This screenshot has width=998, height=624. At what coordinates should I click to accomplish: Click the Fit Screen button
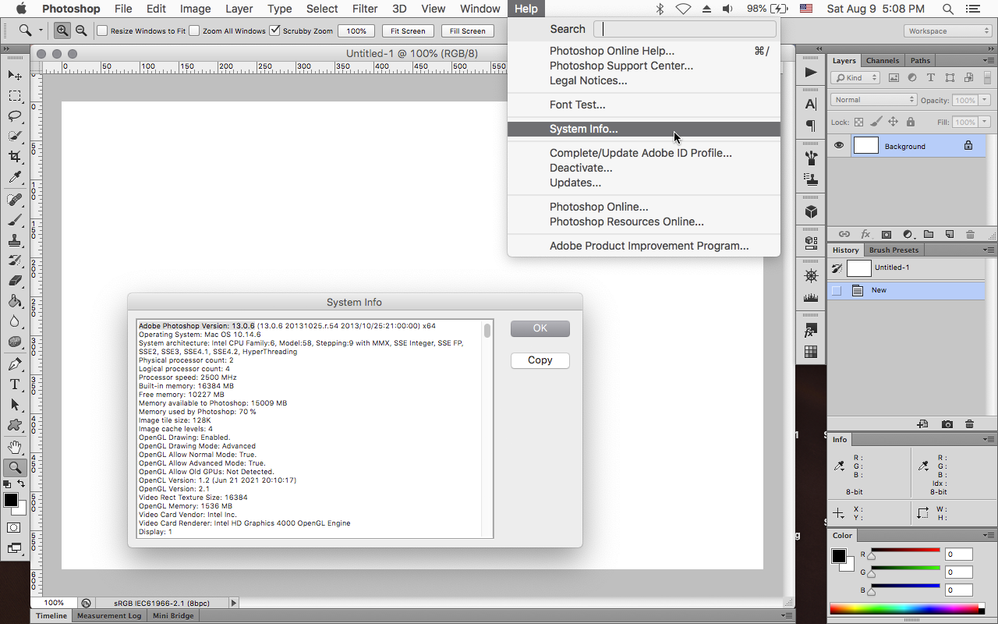tap(407, 31)
